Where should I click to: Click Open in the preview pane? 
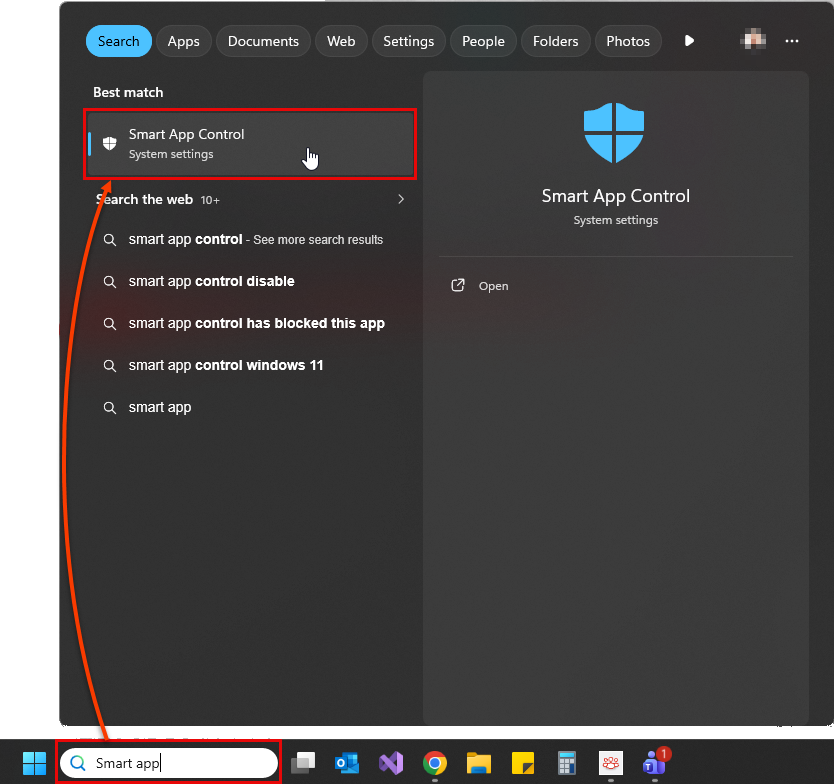point(493,286)
